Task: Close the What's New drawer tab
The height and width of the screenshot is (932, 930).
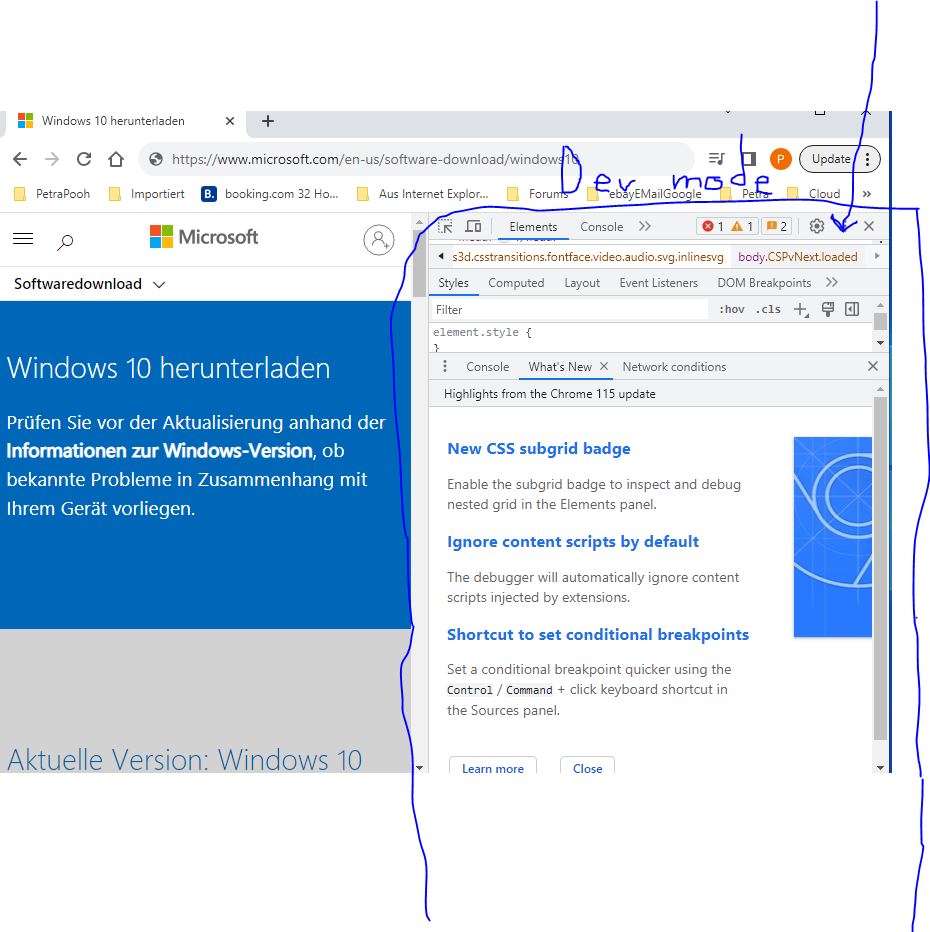Action: click(x=604, y=366)
